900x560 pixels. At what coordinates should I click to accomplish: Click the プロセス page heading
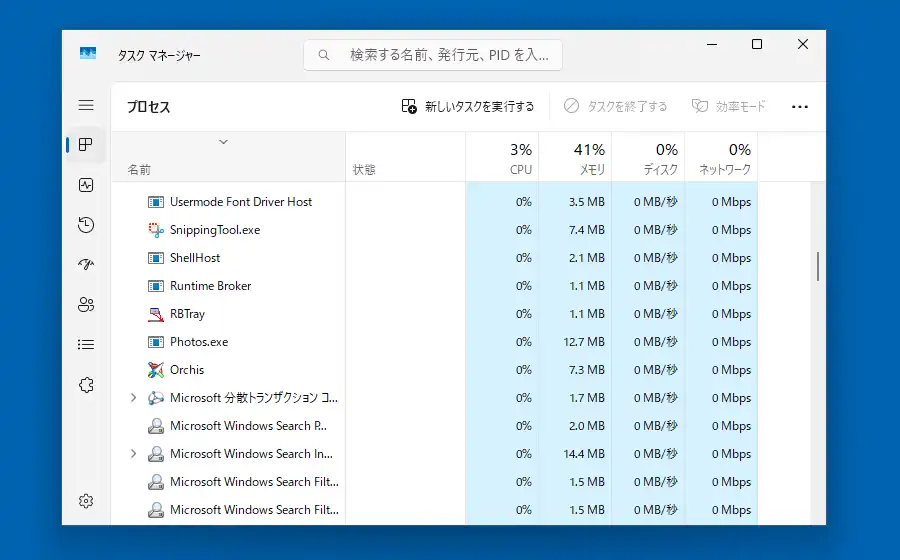tap(149, 107)
